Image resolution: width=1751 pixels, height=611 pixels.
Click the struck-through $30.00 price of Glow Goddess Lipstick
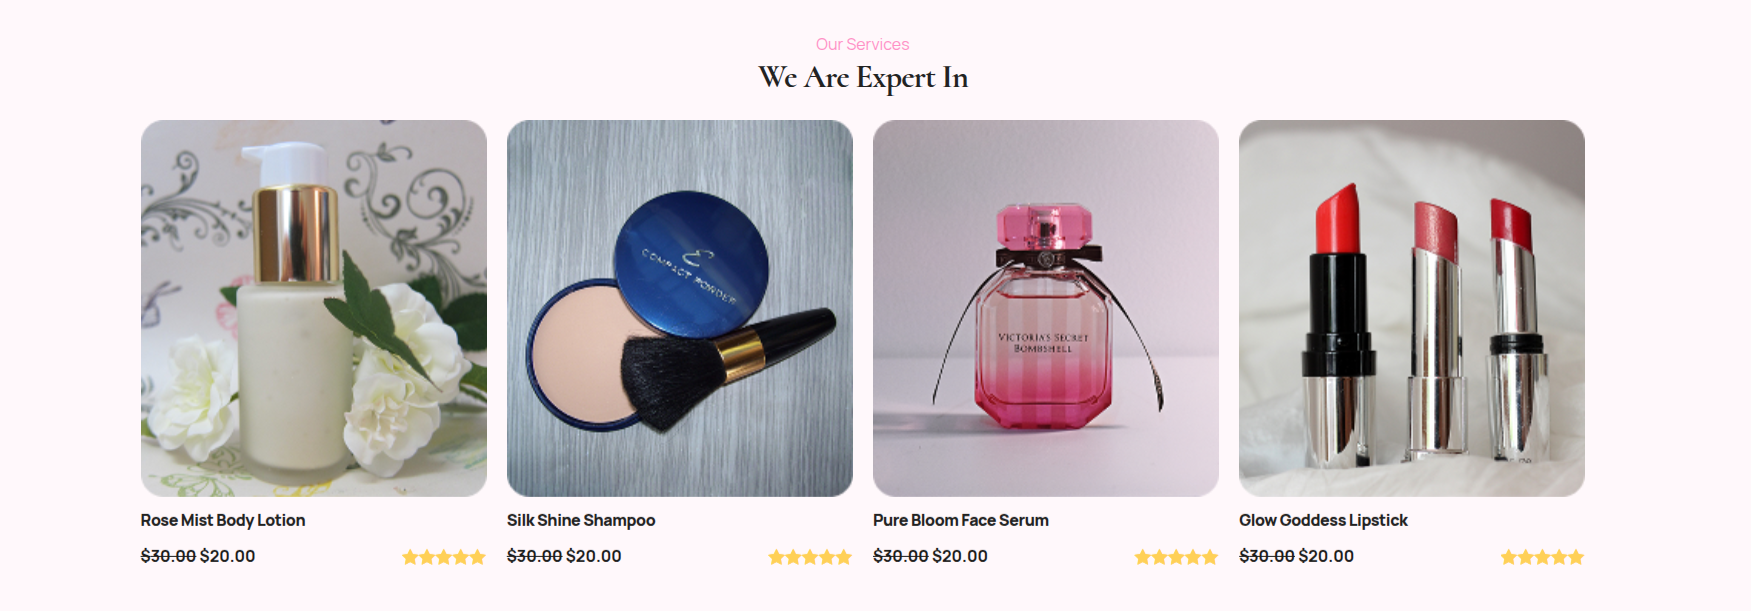[1267, 556]
